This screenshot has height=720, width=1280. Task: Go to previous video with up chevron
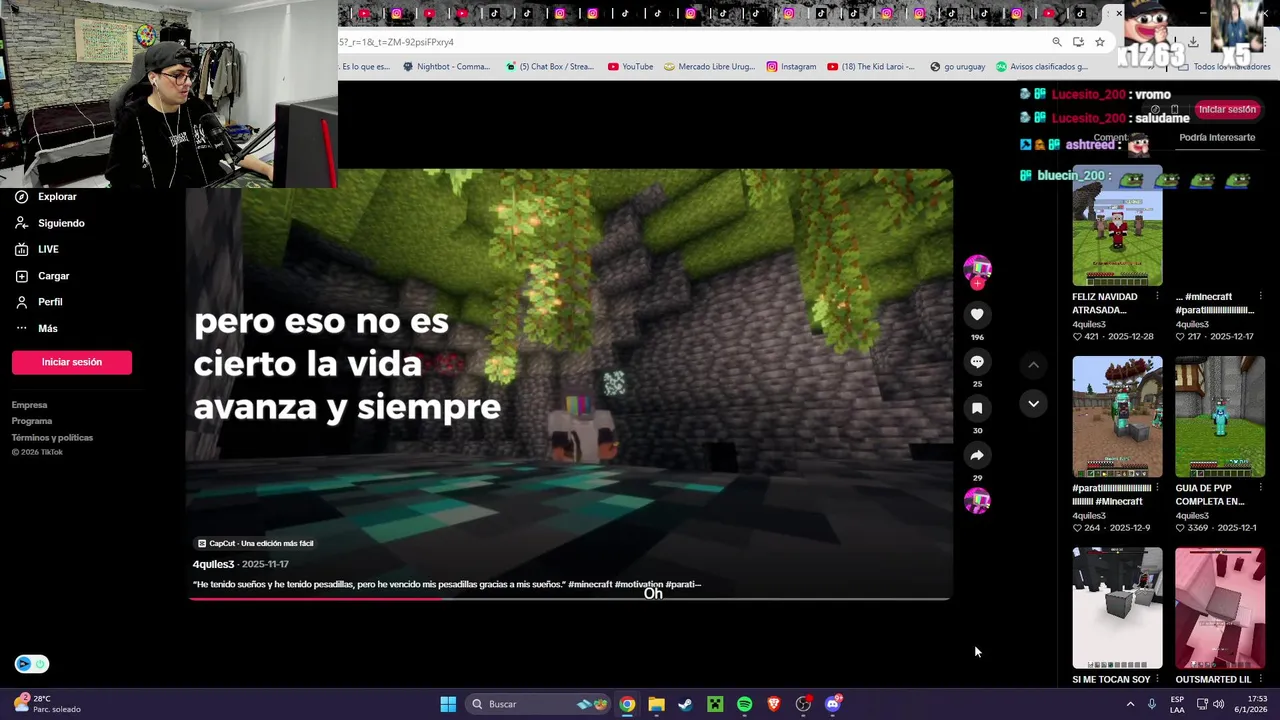1033,365
